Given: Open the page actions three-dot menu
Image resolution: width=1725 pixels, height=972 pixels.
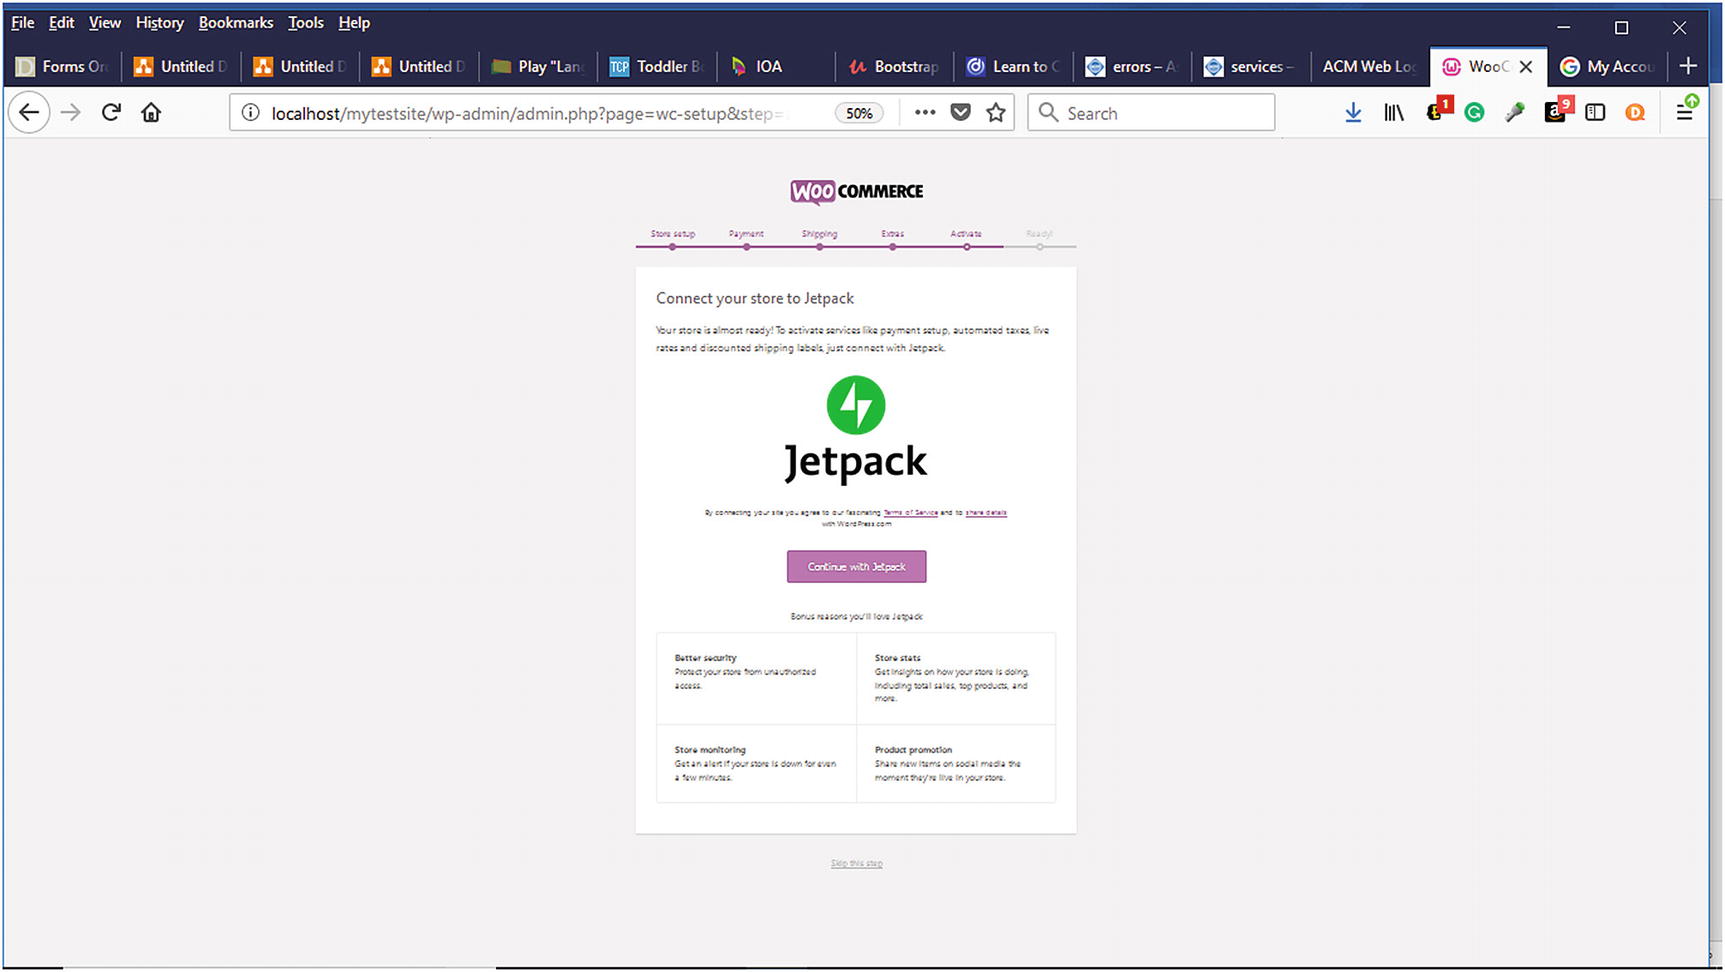Looking at the screenshot, I should tap(925, 112).
